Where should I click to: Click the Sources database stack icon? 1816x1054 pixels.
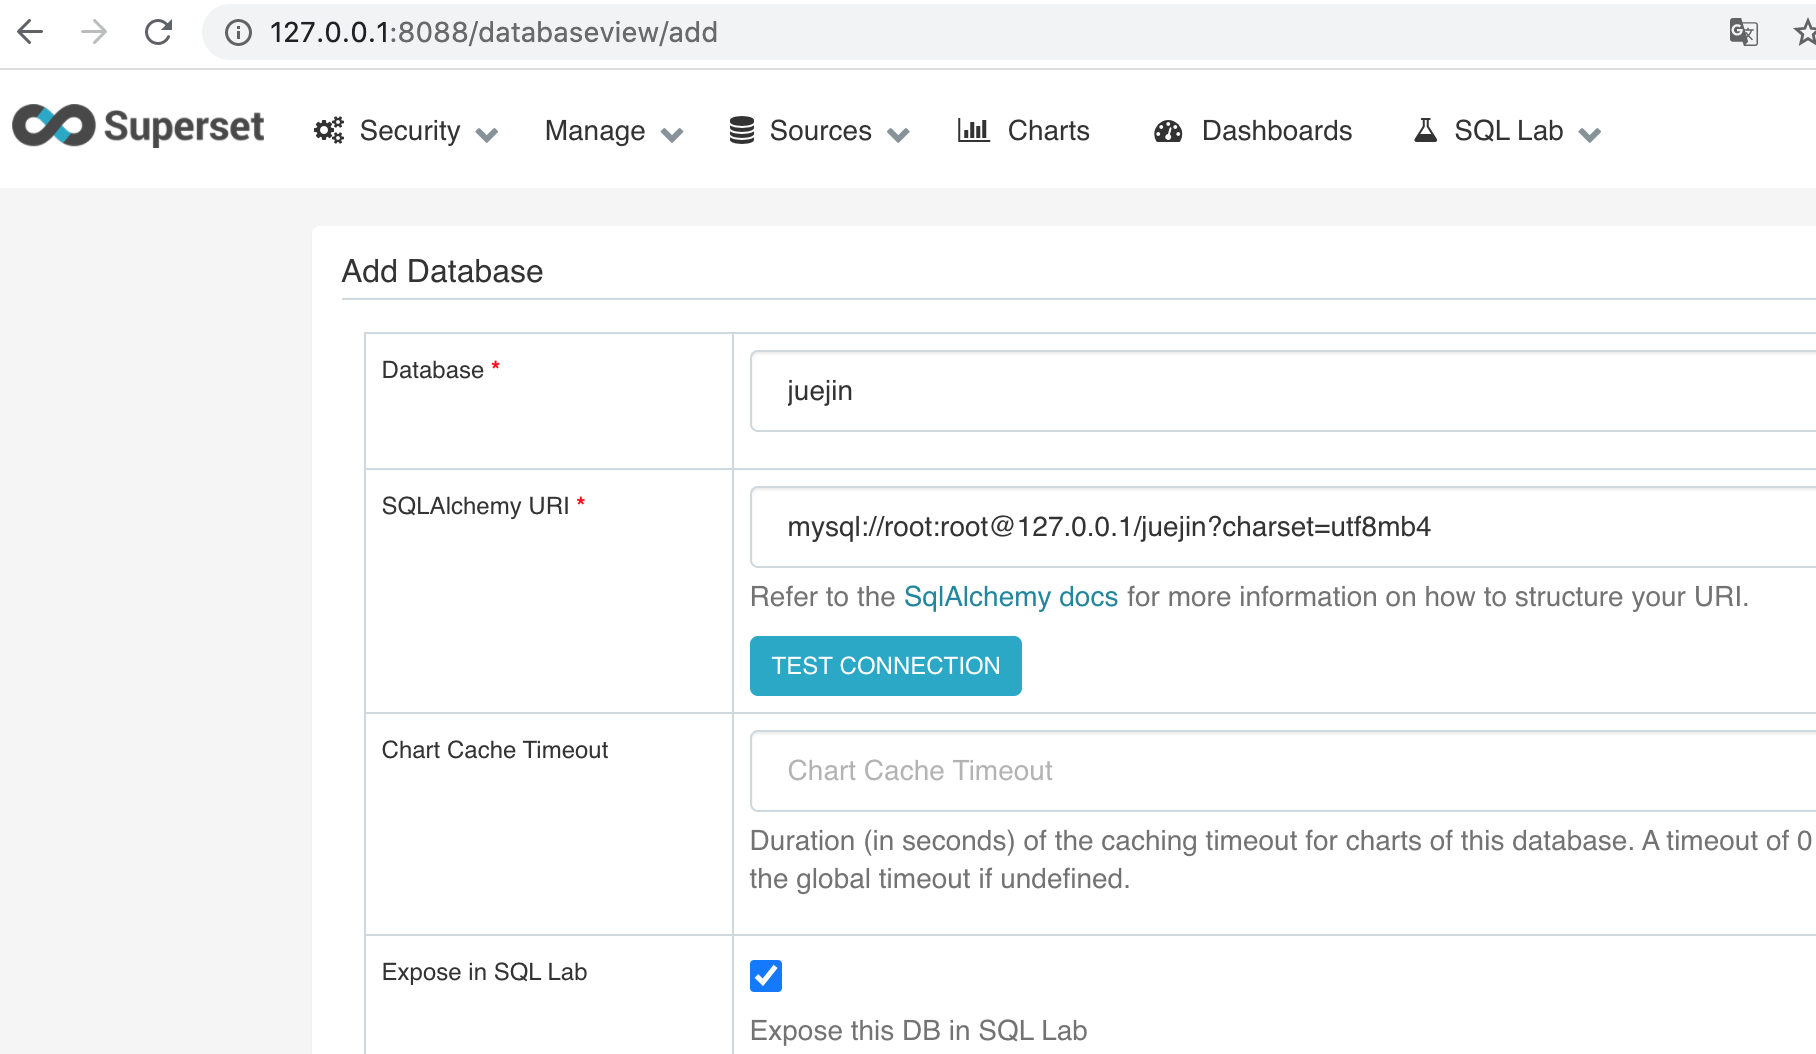click(741, 130)
